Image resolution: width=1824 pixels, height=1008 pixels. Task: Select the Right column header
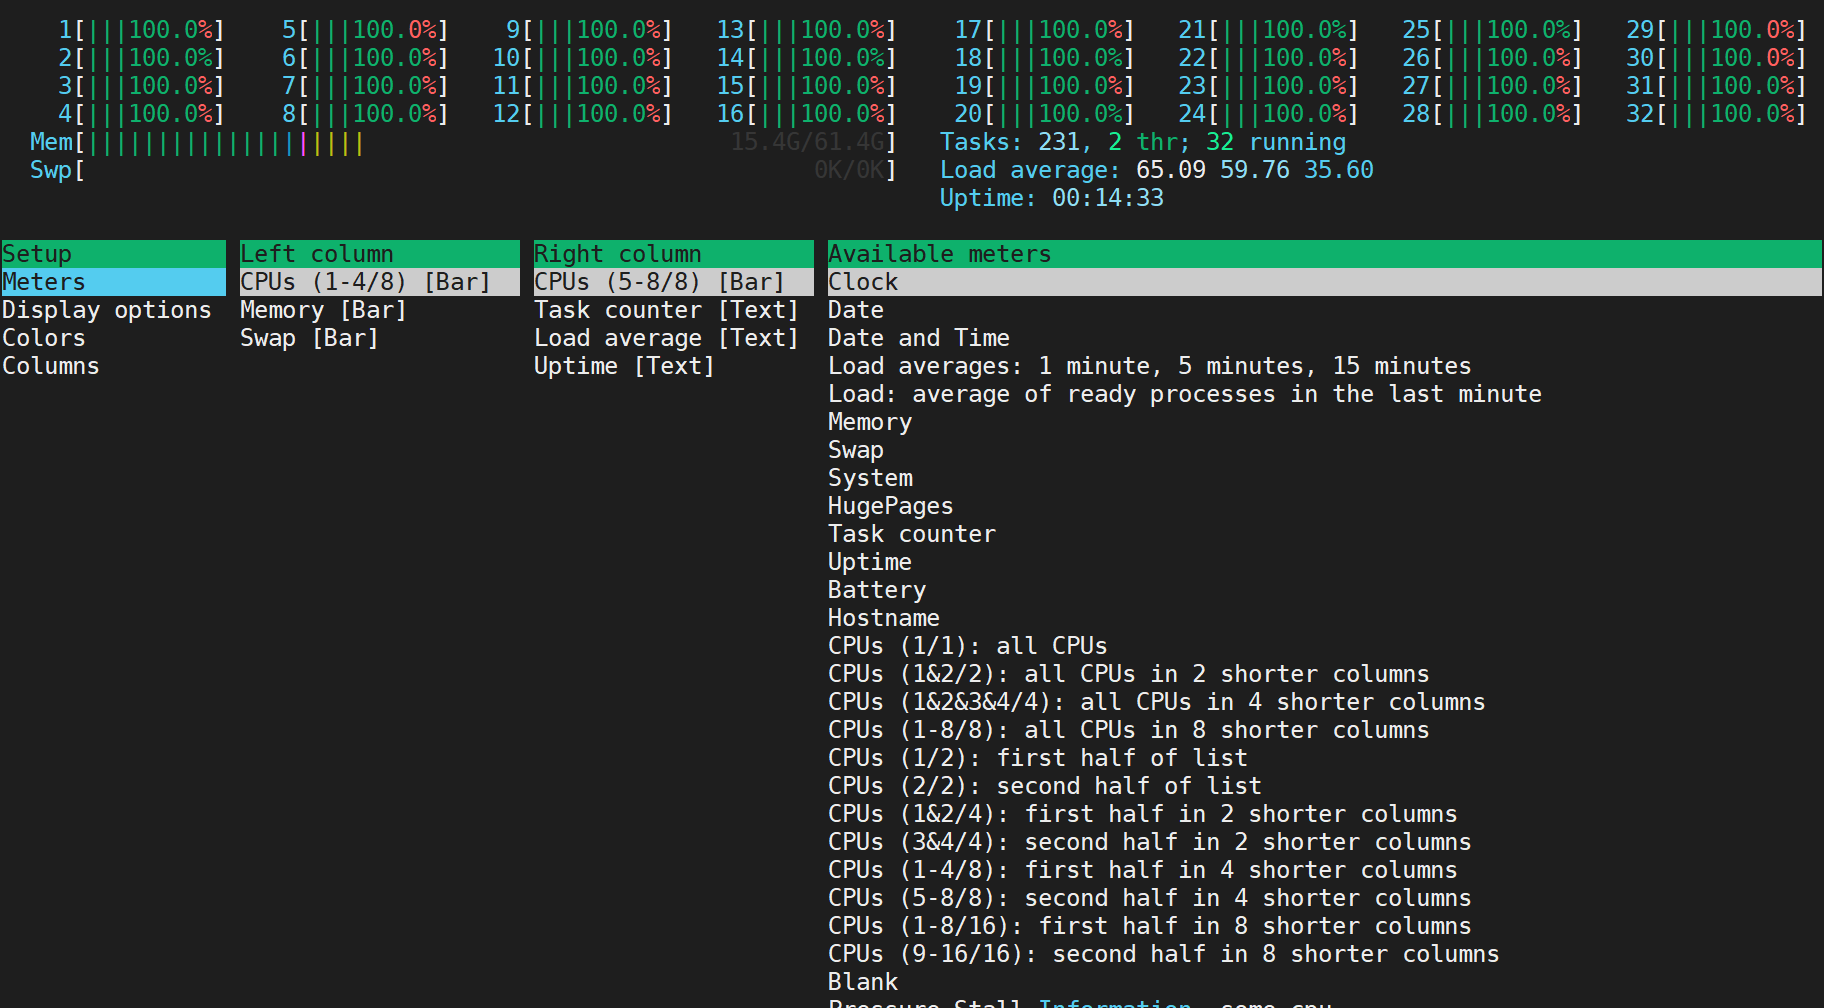pyautogui.click(x=674, y=254)
